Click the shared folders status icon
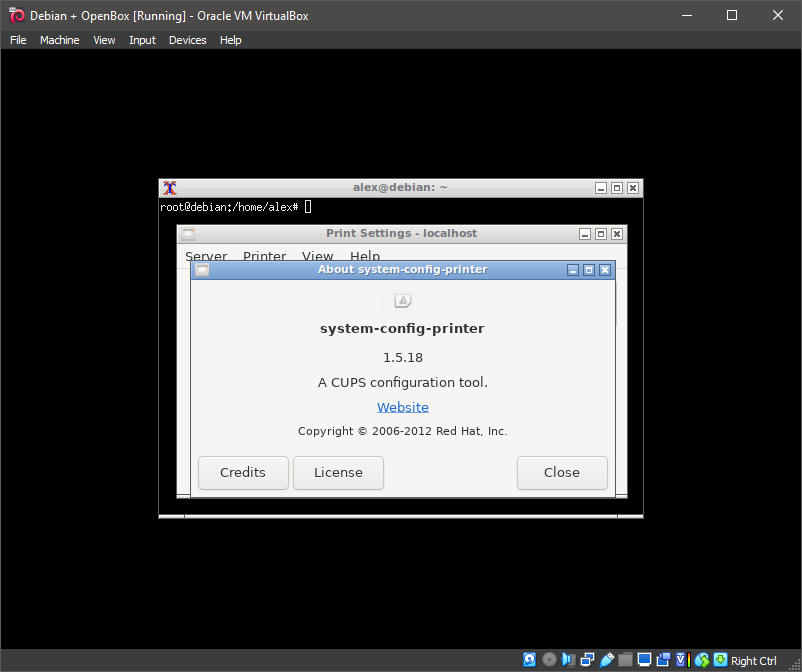 click(x=624, y=659)
